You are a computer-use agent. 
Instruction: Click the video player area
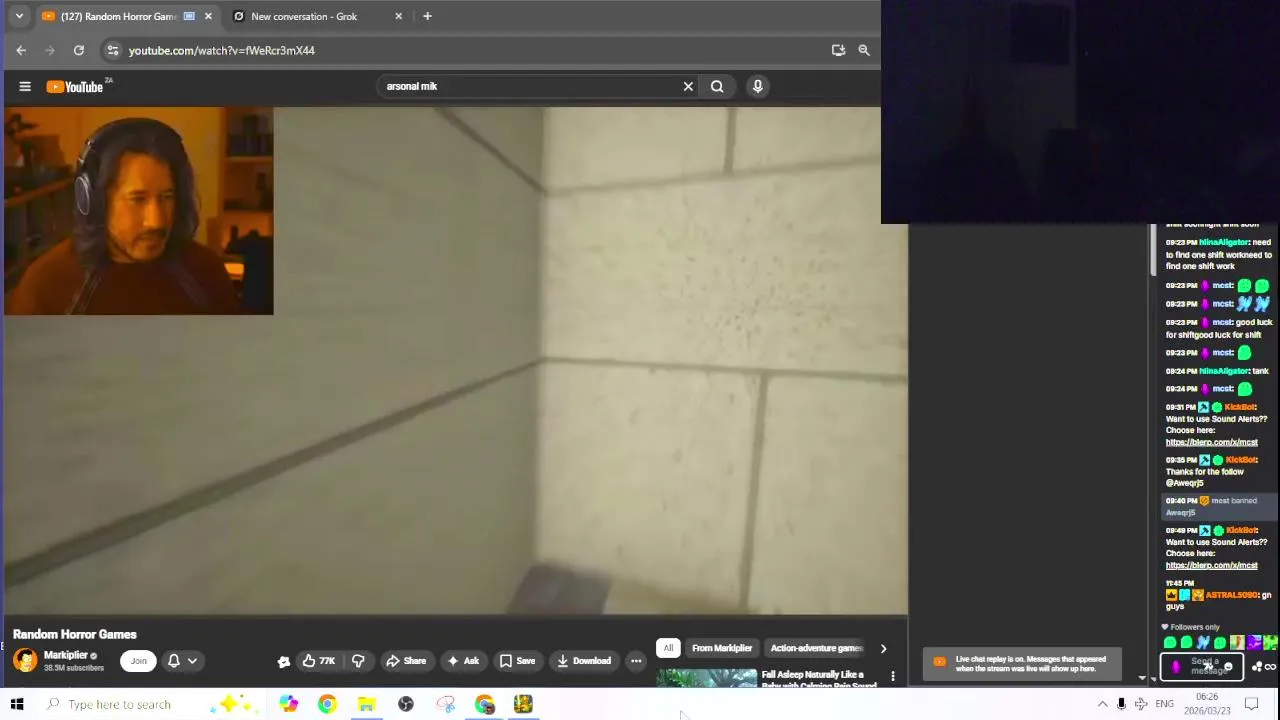point(455,360)
